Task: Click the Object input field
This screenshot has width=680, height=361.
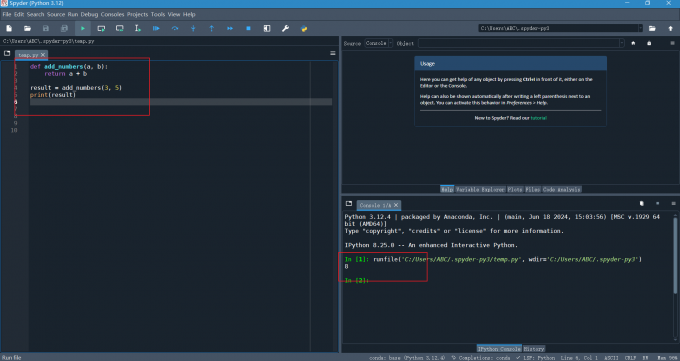Action: pyautogui.click(x=518, y=43)
